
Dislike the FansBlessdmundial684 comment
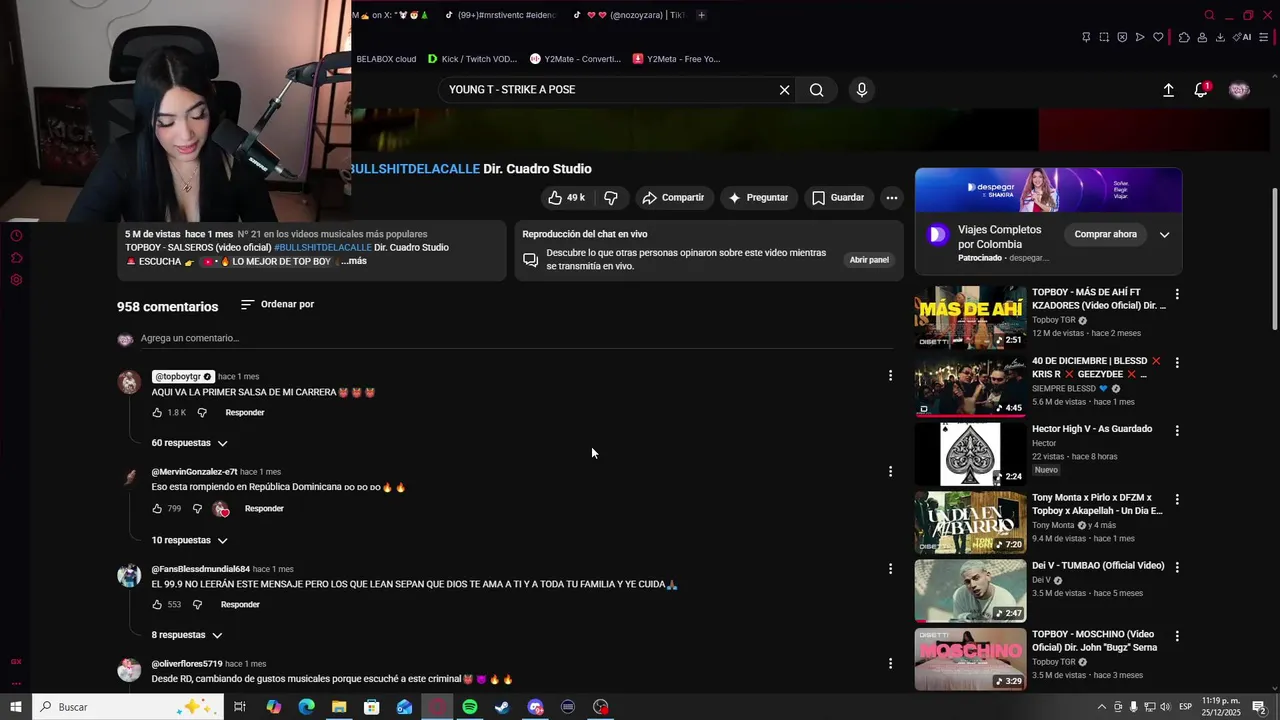click(197, 605)
